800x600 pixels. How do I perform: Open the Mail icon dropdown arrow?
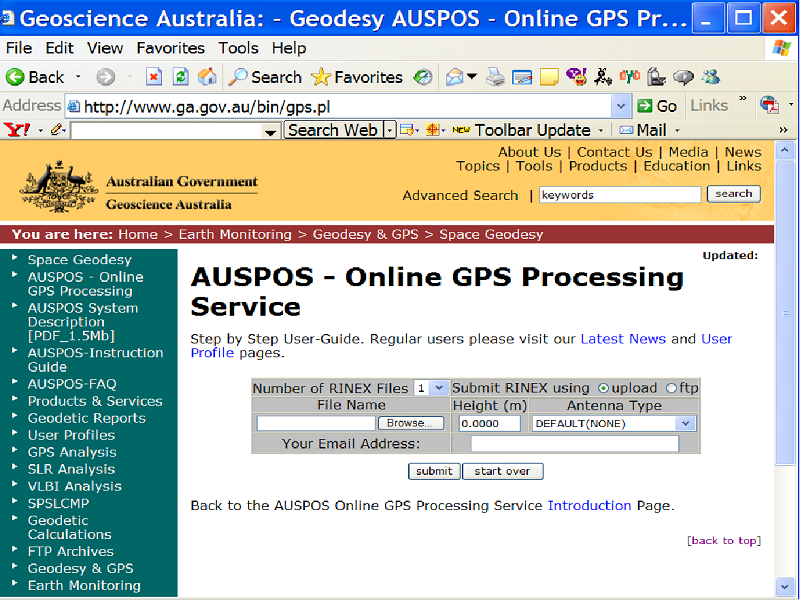(472, 77)
